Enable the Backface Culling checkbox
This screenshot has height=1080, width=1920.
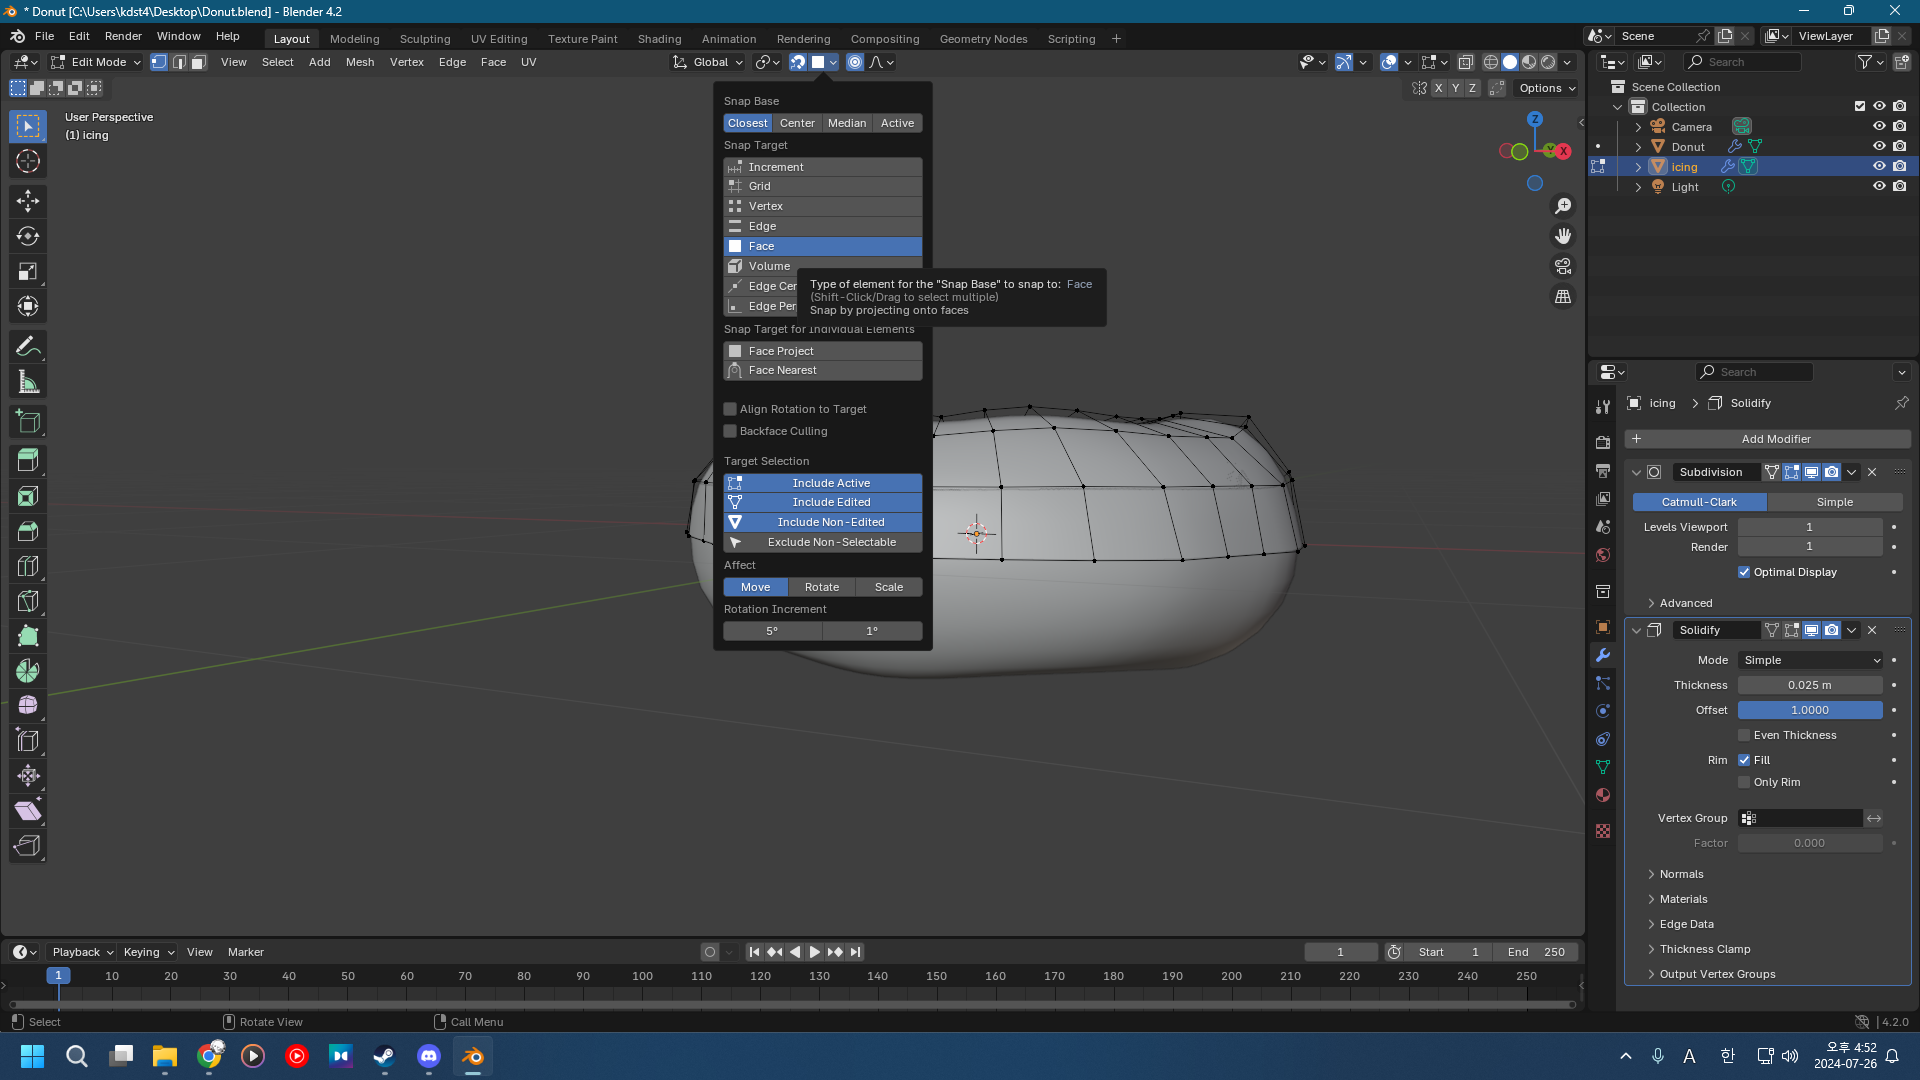(x=731, y=431)
